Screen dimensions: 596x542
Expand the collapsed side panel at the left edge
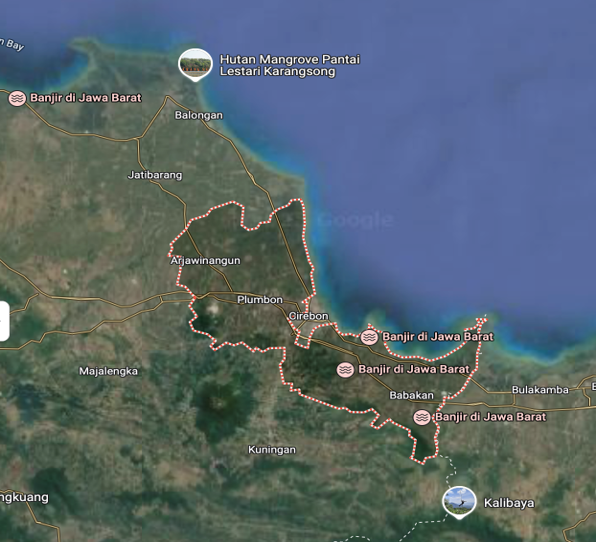pos(4,321)
